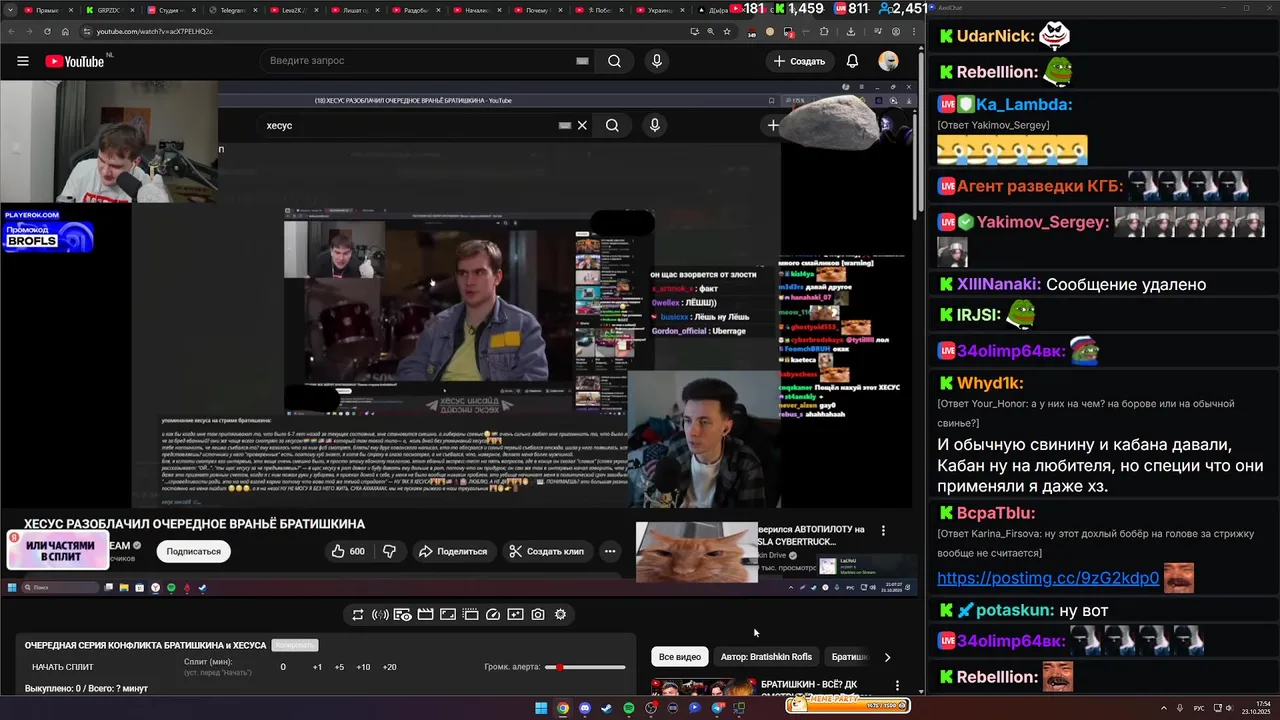Add +20 minutes to the split
Viewport: 1280px width, 720px height.
click(x=389, y=667)
